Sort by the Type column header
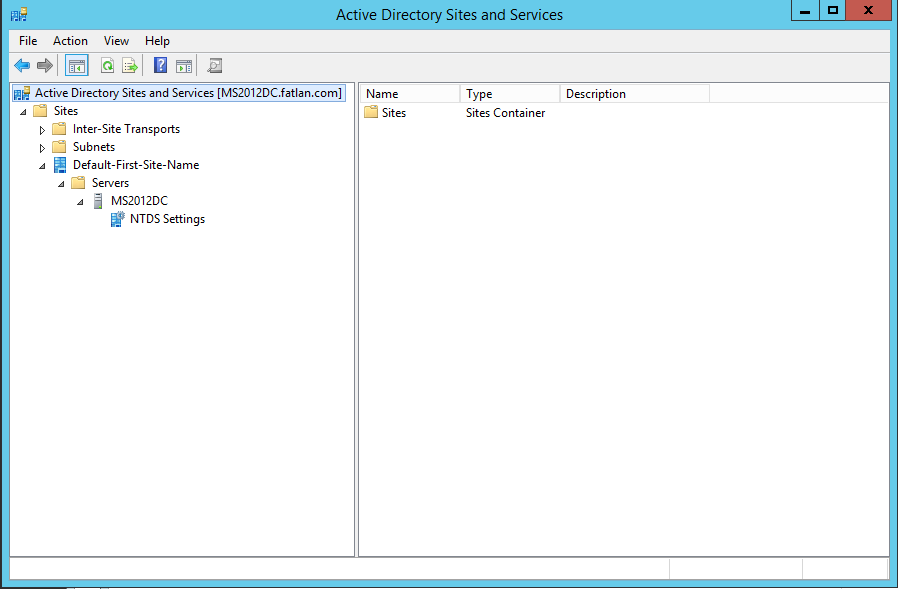Viewport: 898px width, 589px height. click(x=510, y=93)
